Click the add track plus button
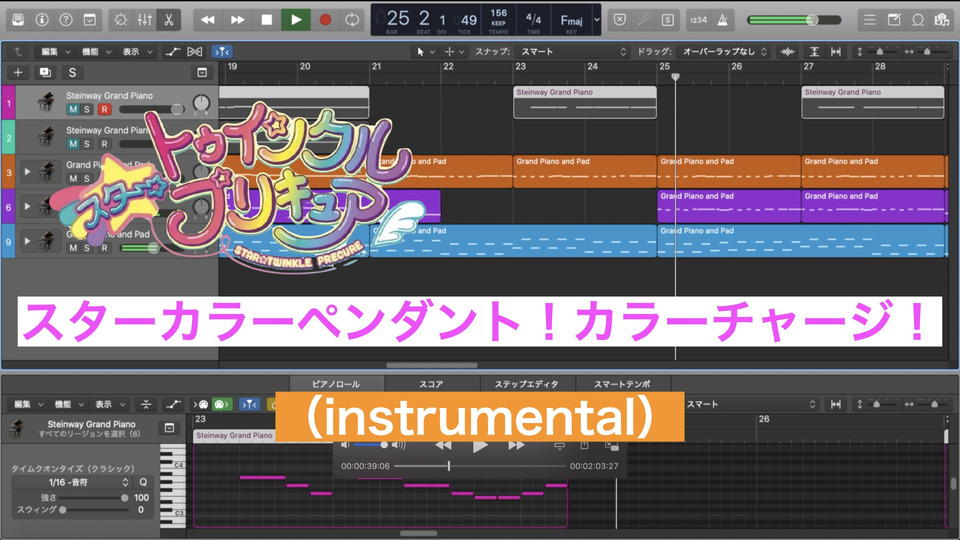This screenshot has height=540, width=960. (18, 72)
